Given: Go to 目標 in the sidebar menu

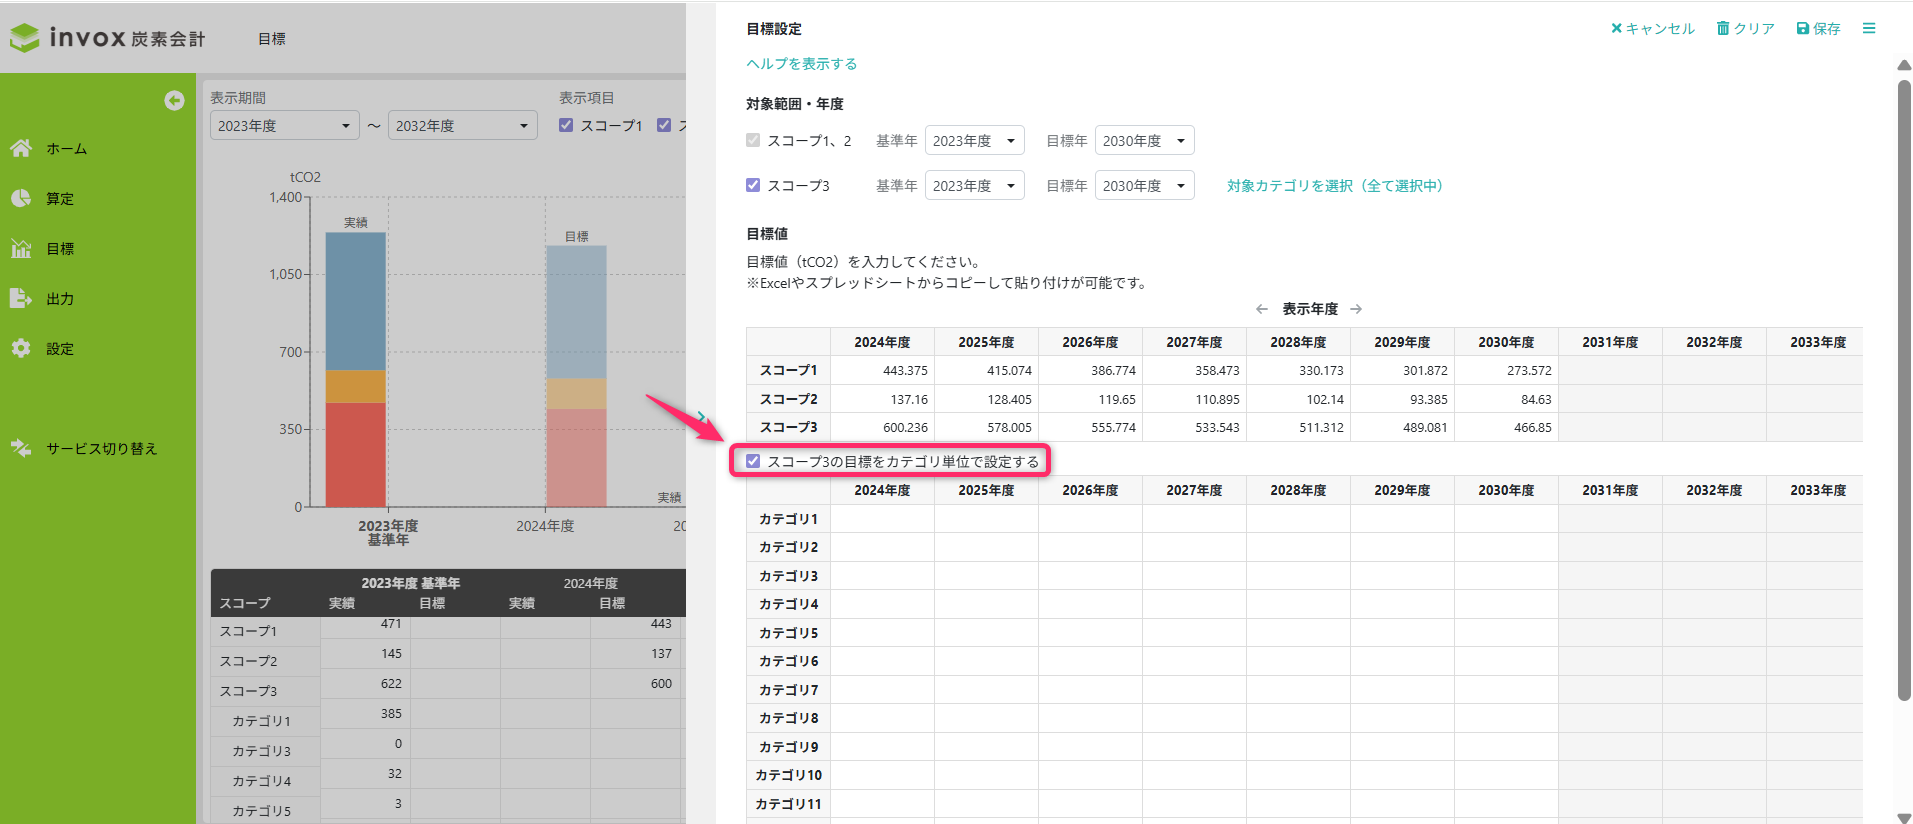Looking at the screenshot, I should (60, 248).
